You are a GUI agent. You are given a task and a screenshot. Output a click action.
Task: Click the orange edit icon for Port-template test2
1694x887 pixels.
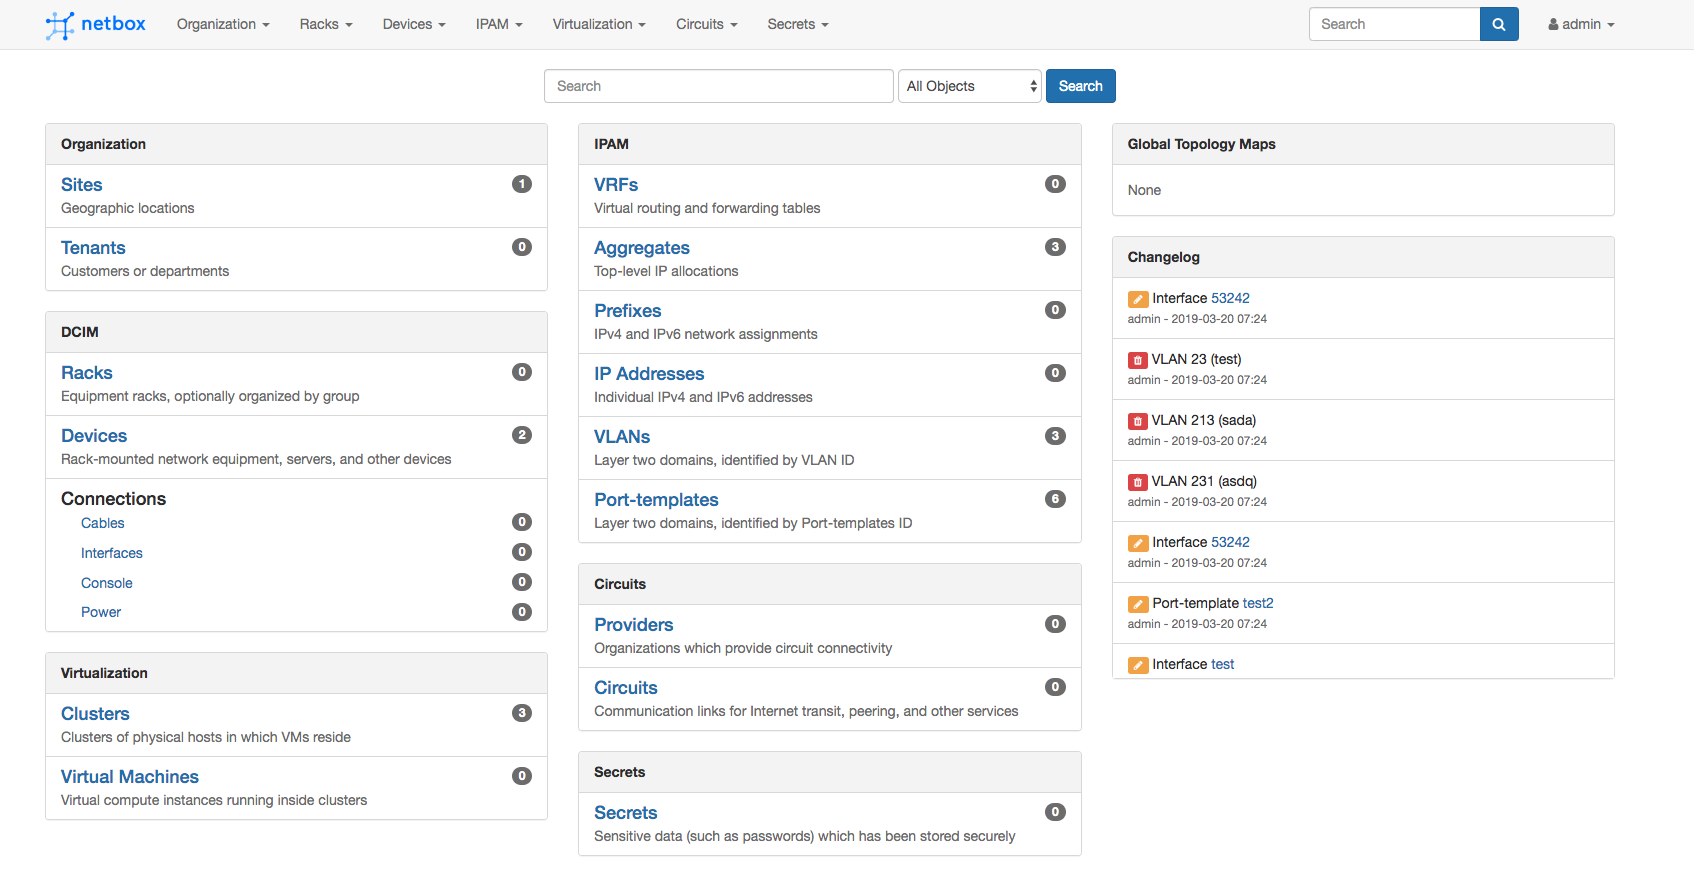tap(1138, 604)
